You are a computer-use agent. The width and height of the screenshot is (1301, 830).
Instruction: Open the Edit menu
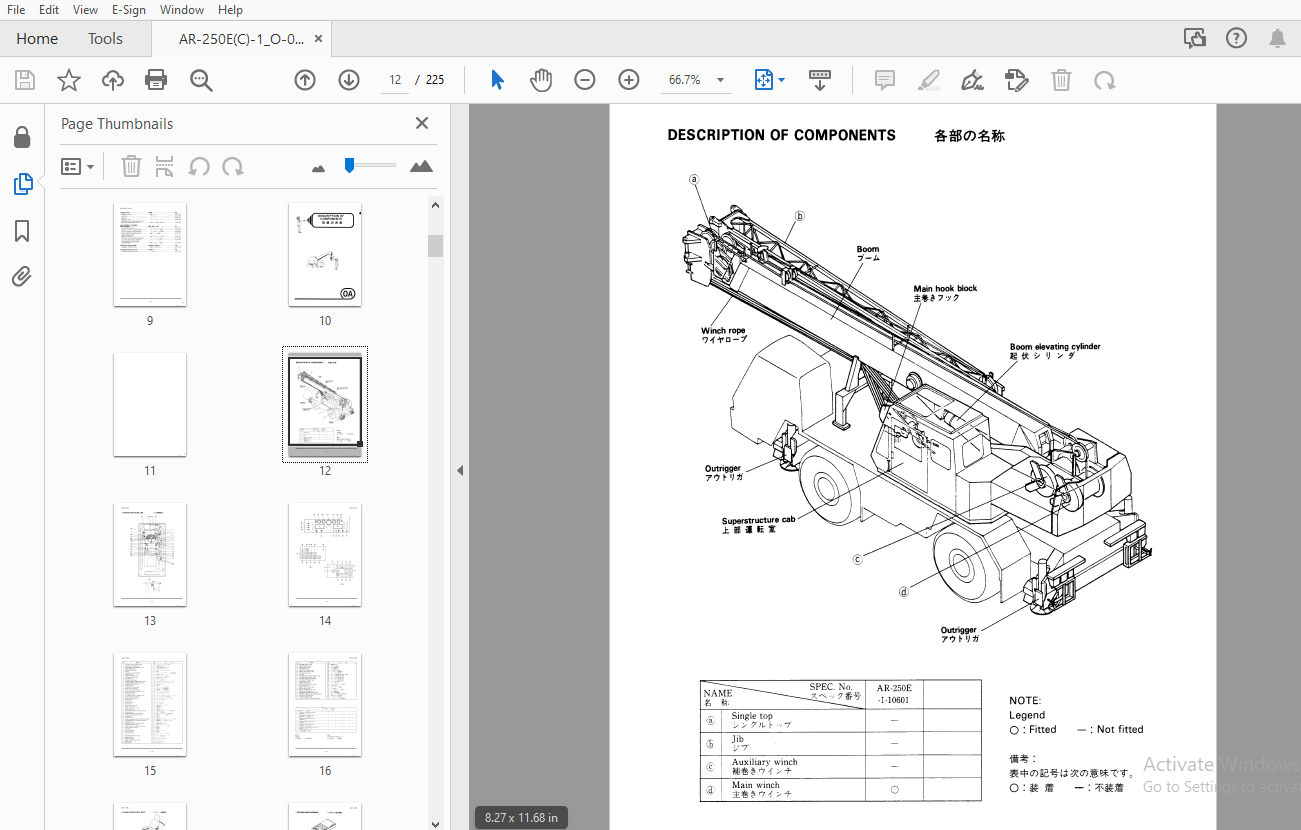pyautogui.click(x=49, y=10)
